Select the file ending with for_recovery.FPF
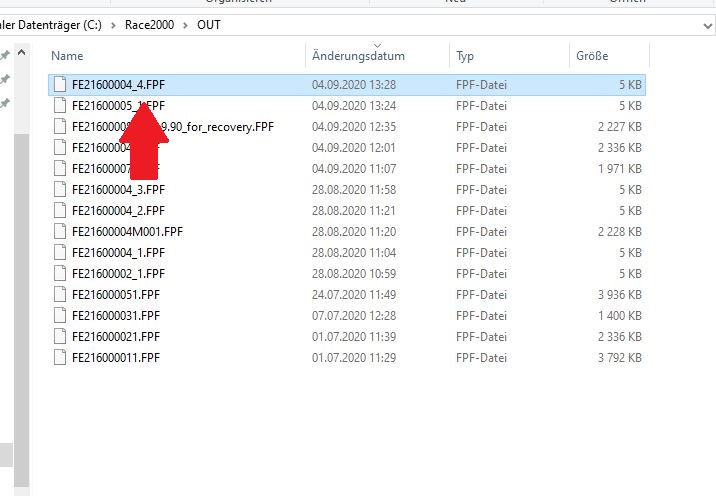Screen dimensions: 716x496 [x=347, y=127]
